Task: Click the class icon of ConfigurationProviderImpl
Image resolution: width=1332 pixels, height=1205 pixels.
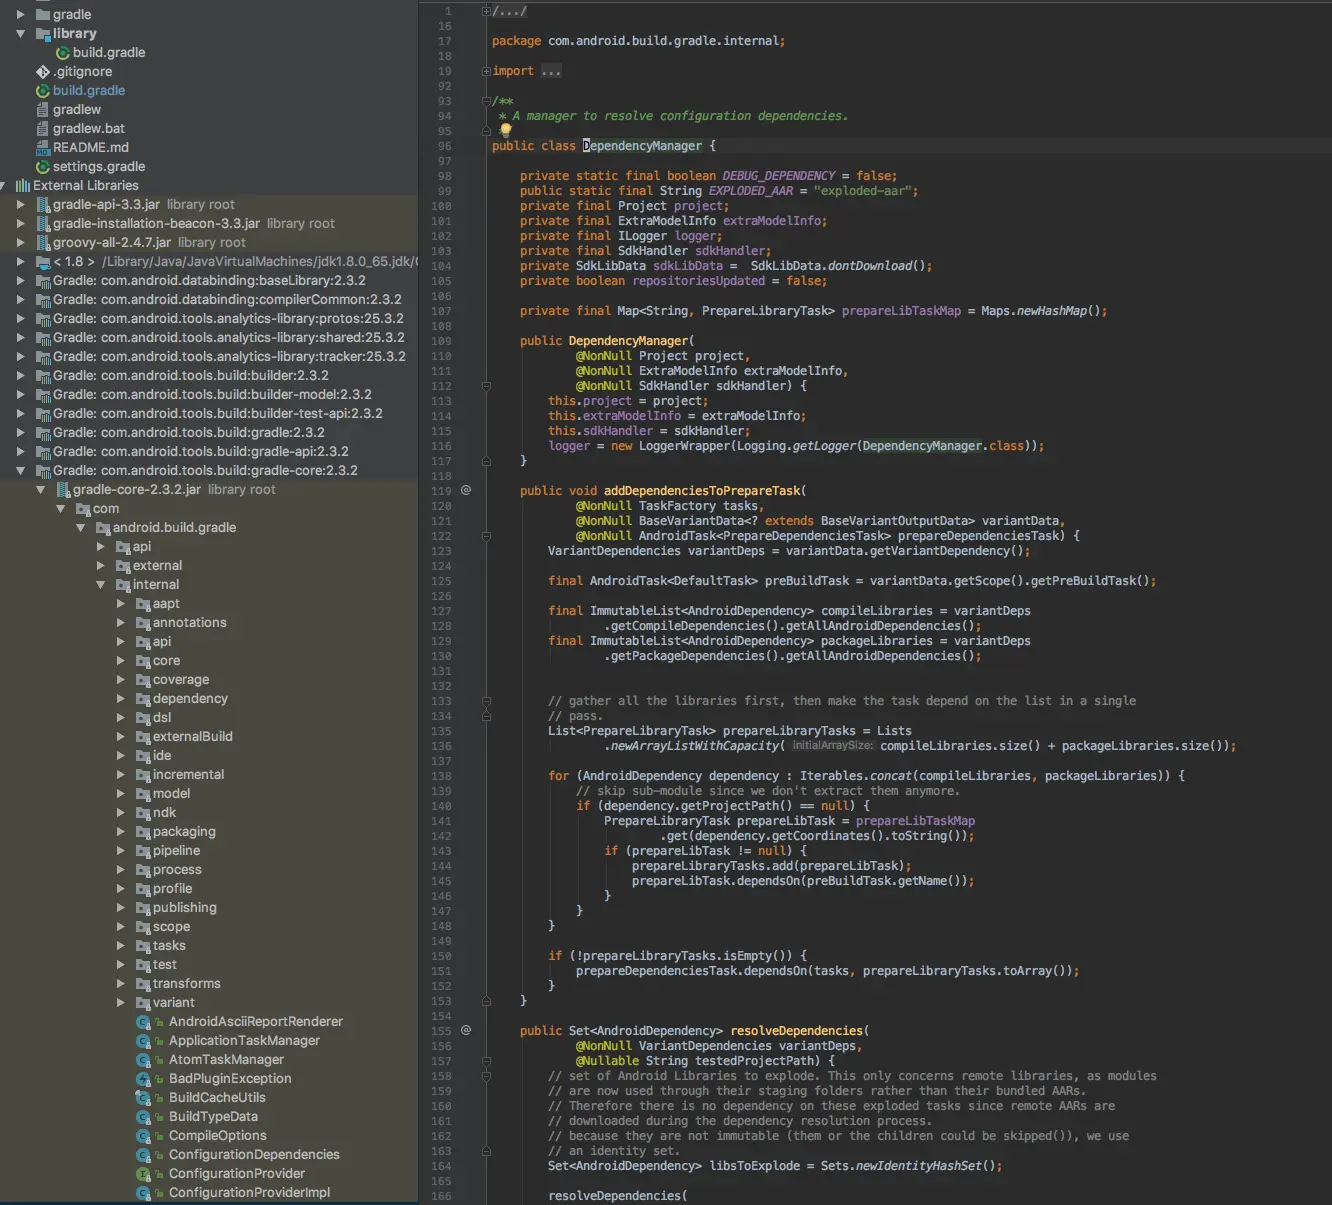Action: pyautogui.click(x=143, y=1192)
